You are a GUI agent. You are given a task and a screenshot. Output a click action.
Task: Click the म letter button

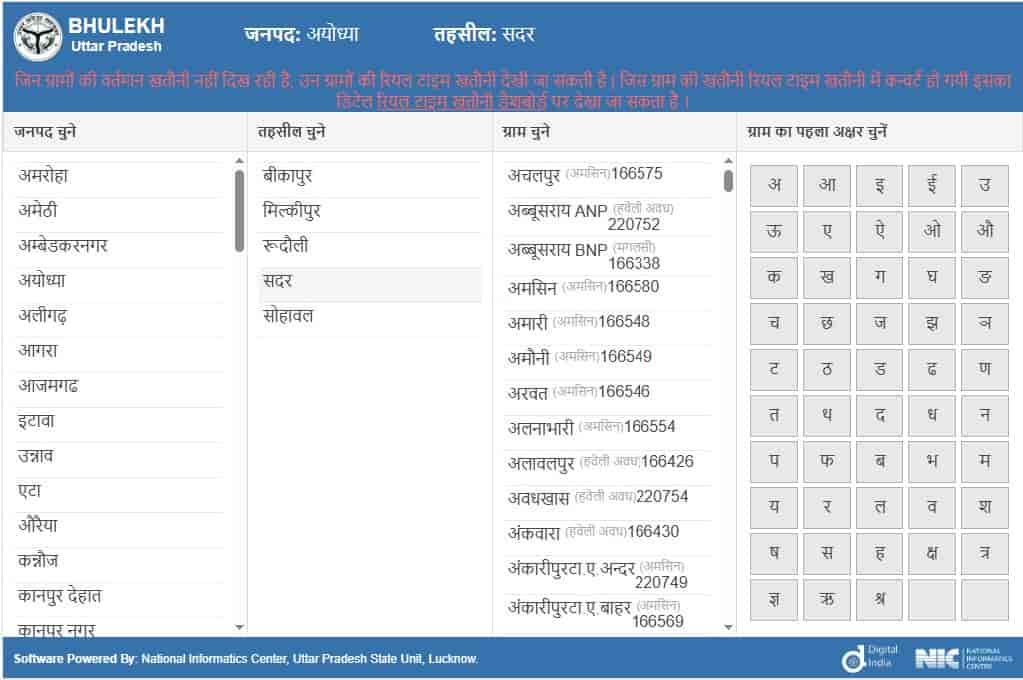click(x=985, y=462)
